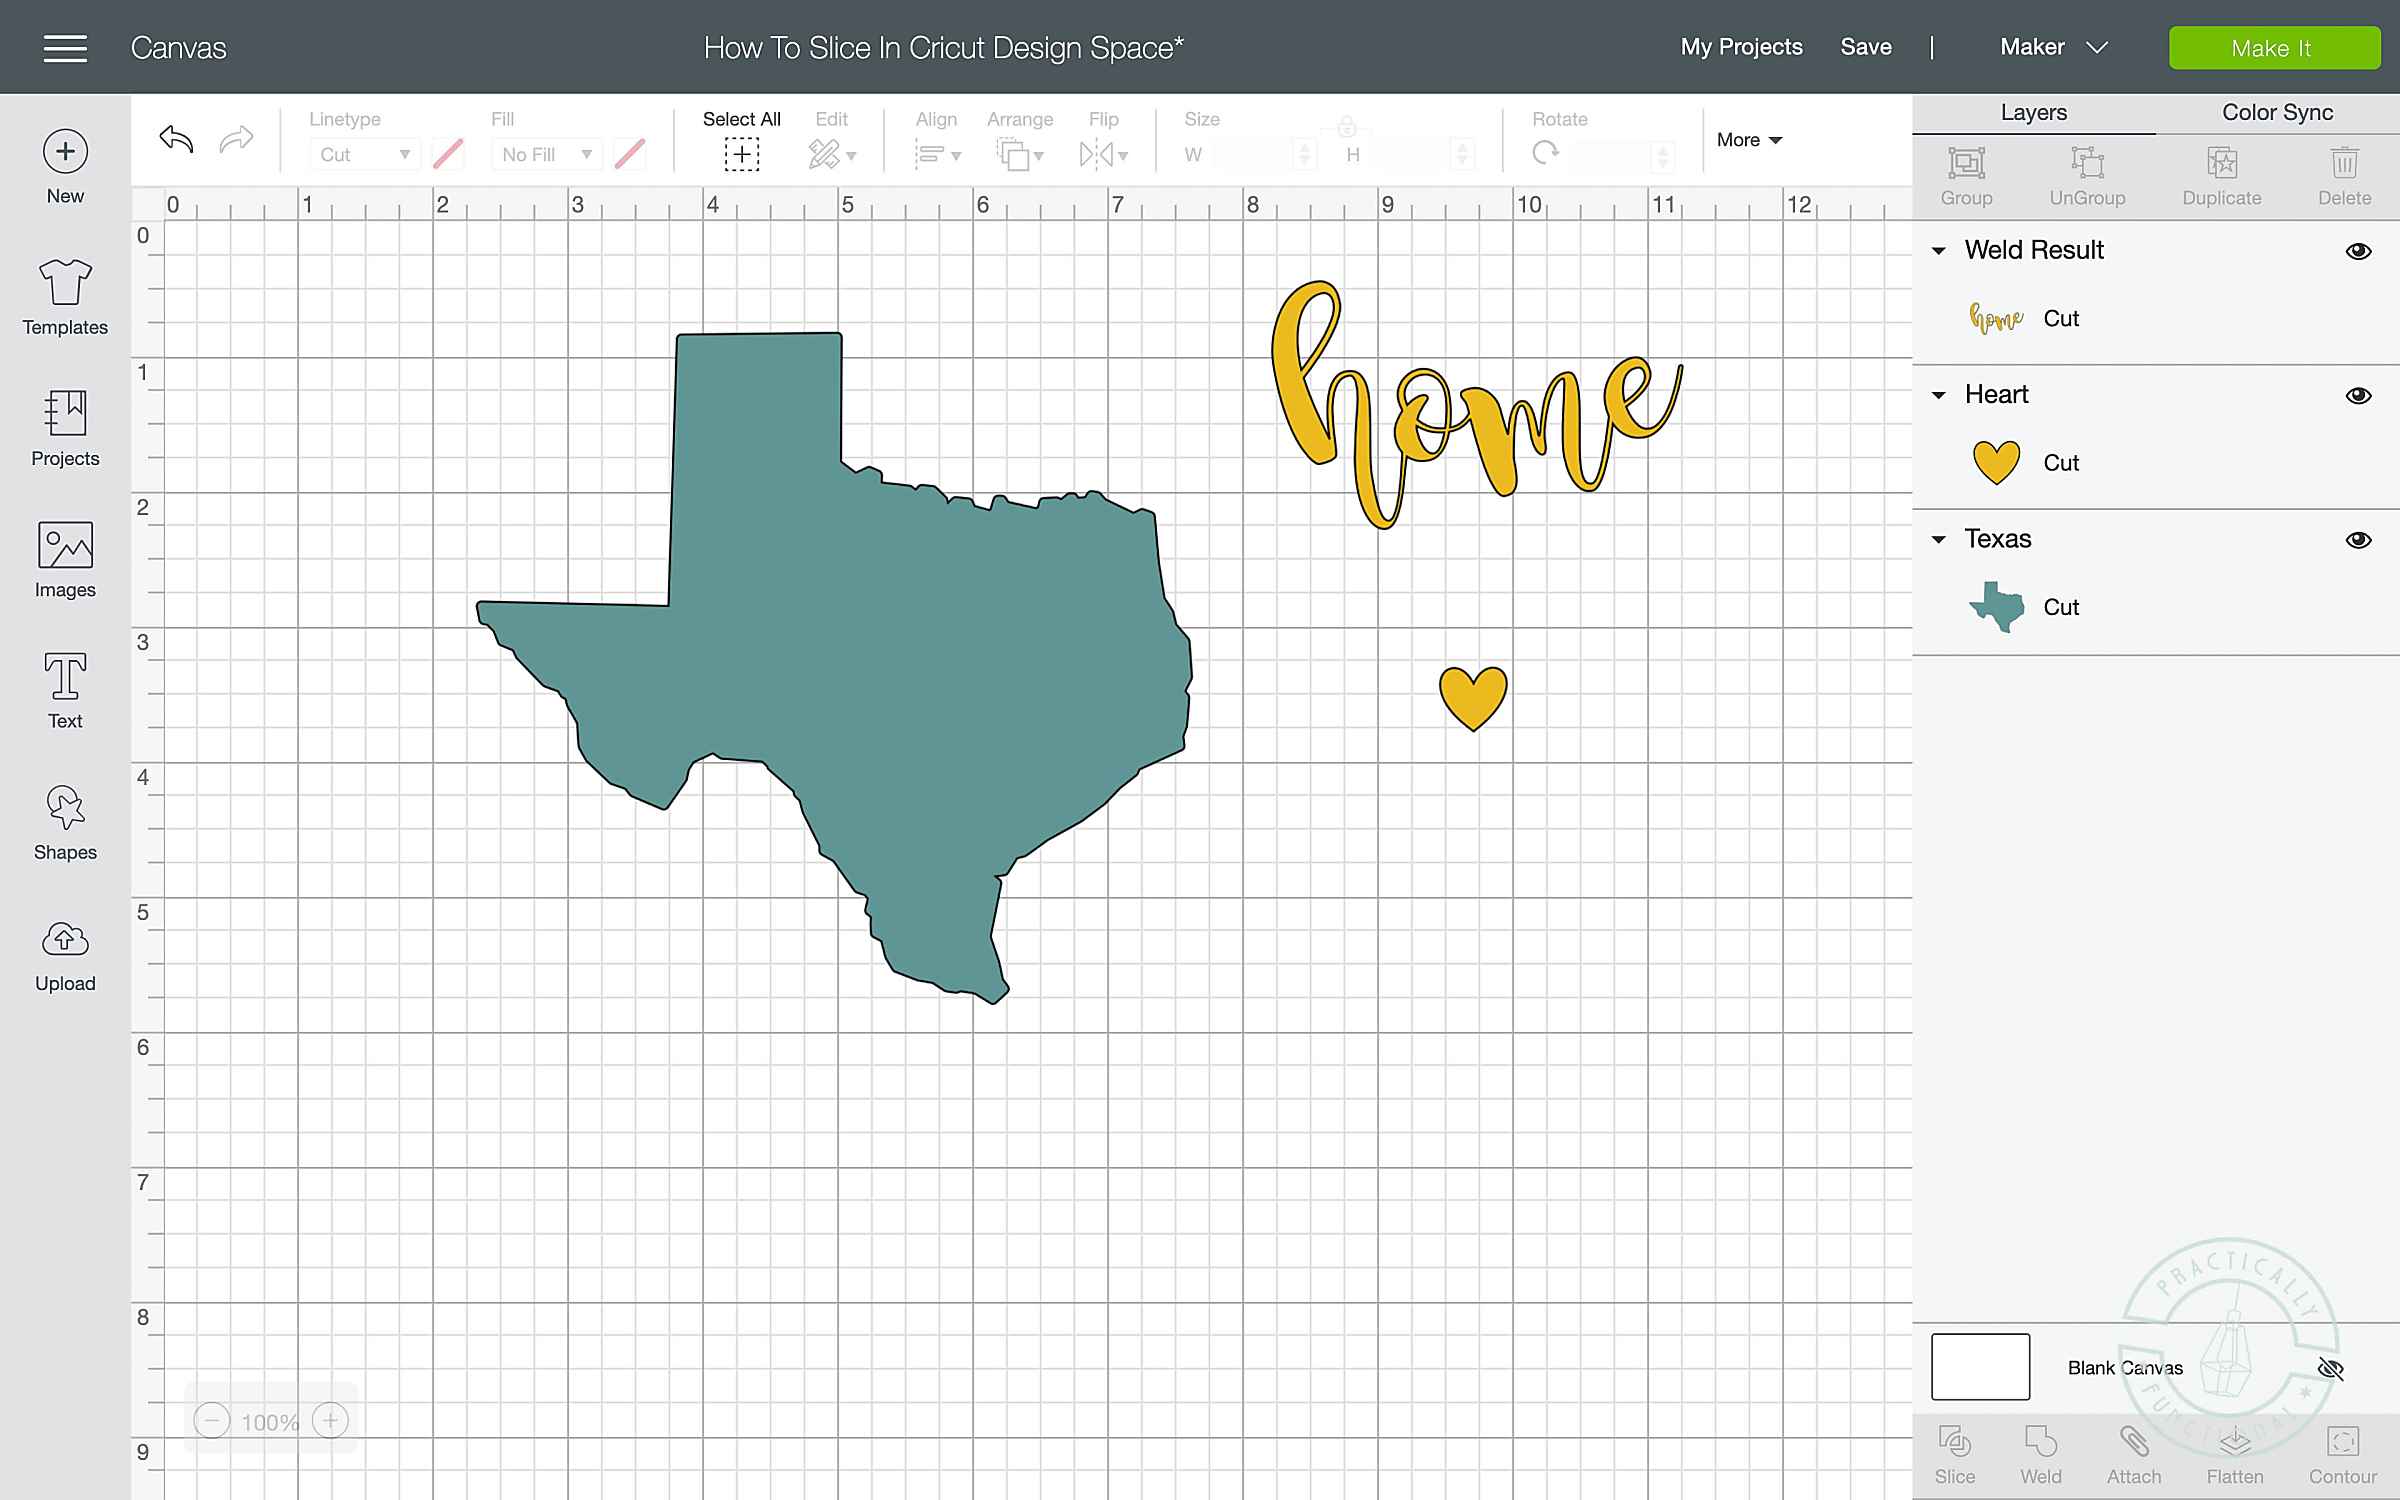Click the Select All icon

click(742, 154)
